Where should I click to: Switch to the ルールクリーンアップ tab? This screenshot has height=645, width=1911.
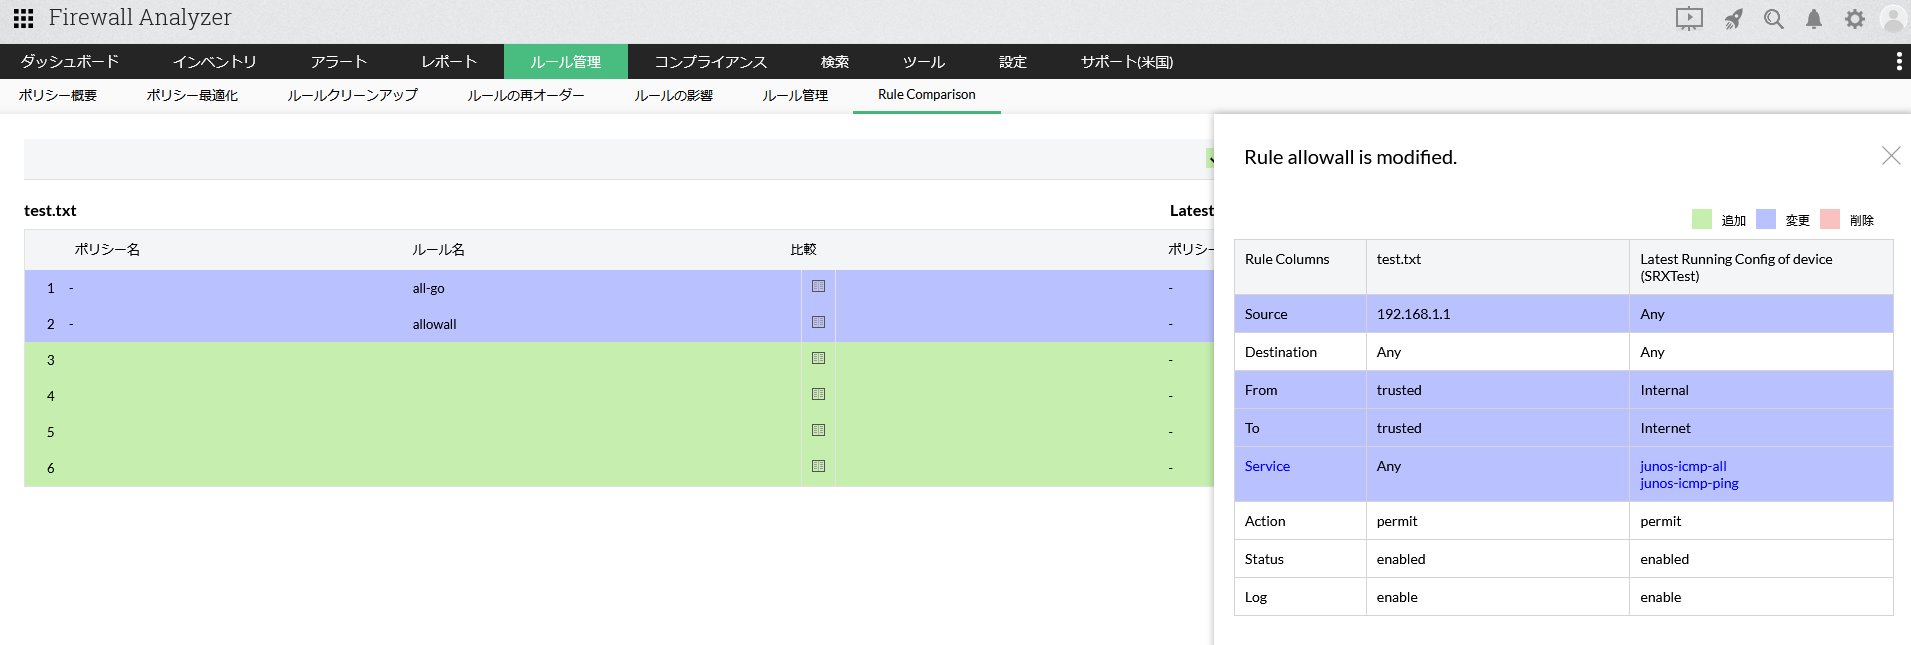(352, 96)
